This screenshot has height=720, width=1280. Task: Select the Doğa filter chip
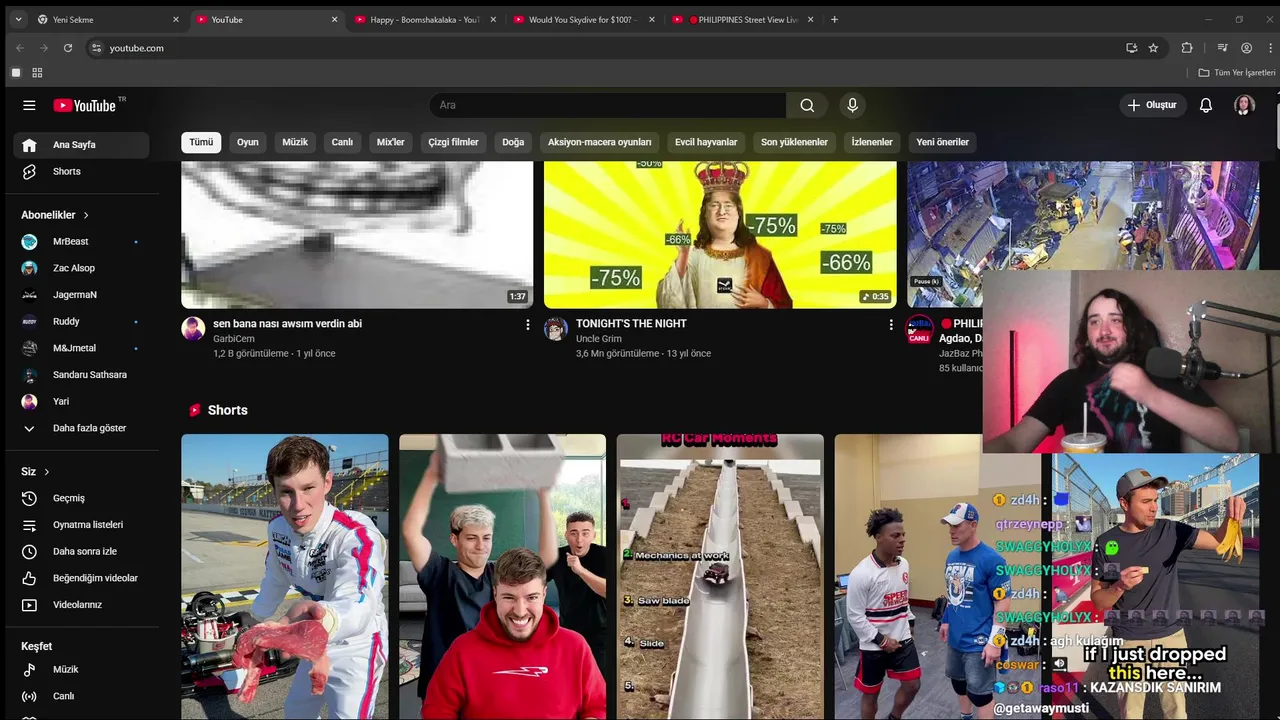click(x=513, y=142)
